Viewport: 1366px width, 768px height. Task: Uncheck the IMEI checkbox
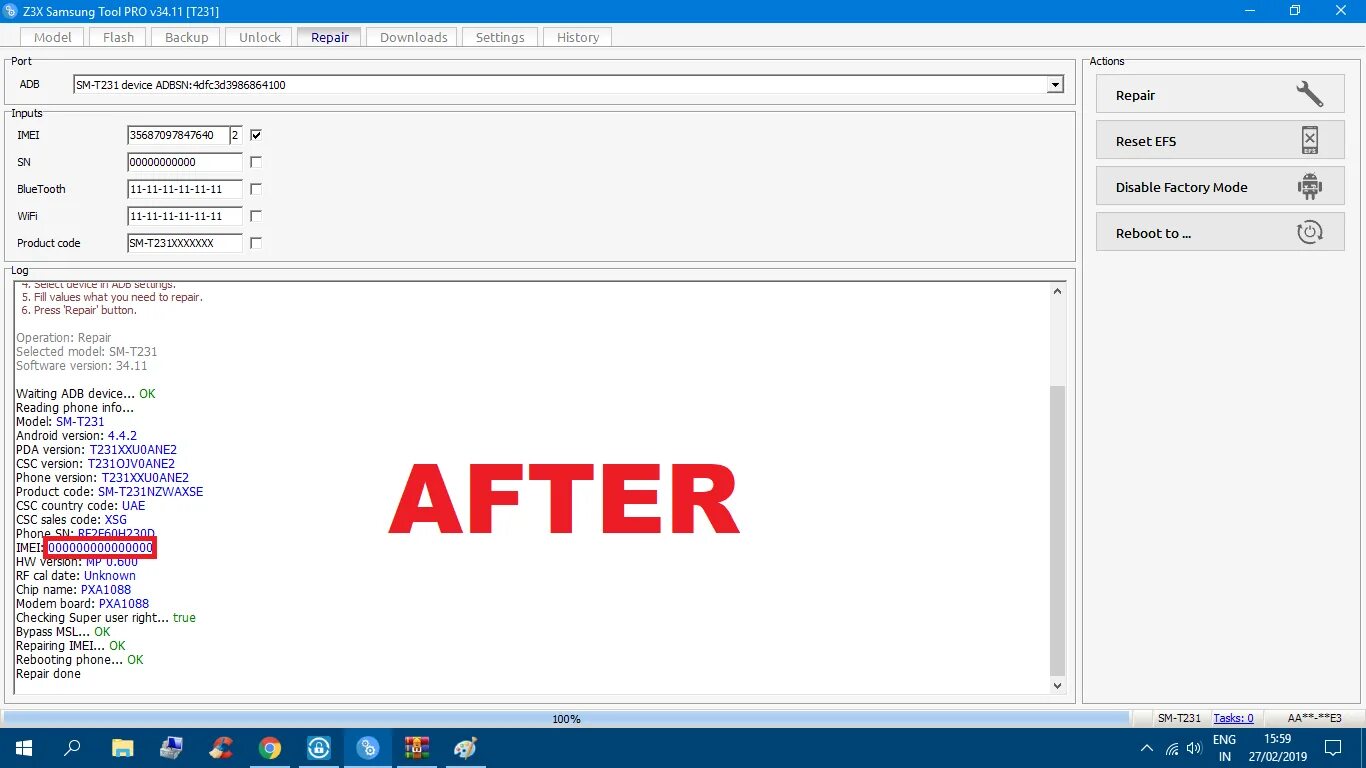(x=256, y=135)
